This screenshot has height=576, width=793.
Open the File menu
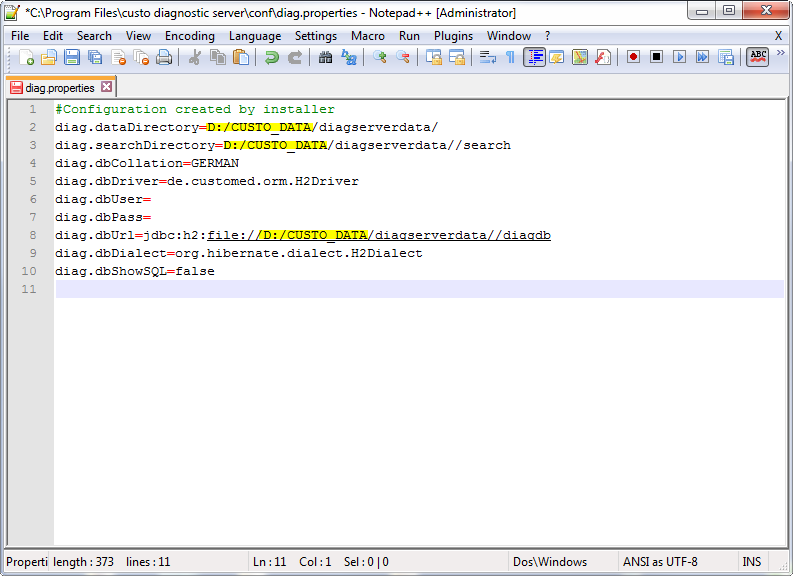pos(20,36)
